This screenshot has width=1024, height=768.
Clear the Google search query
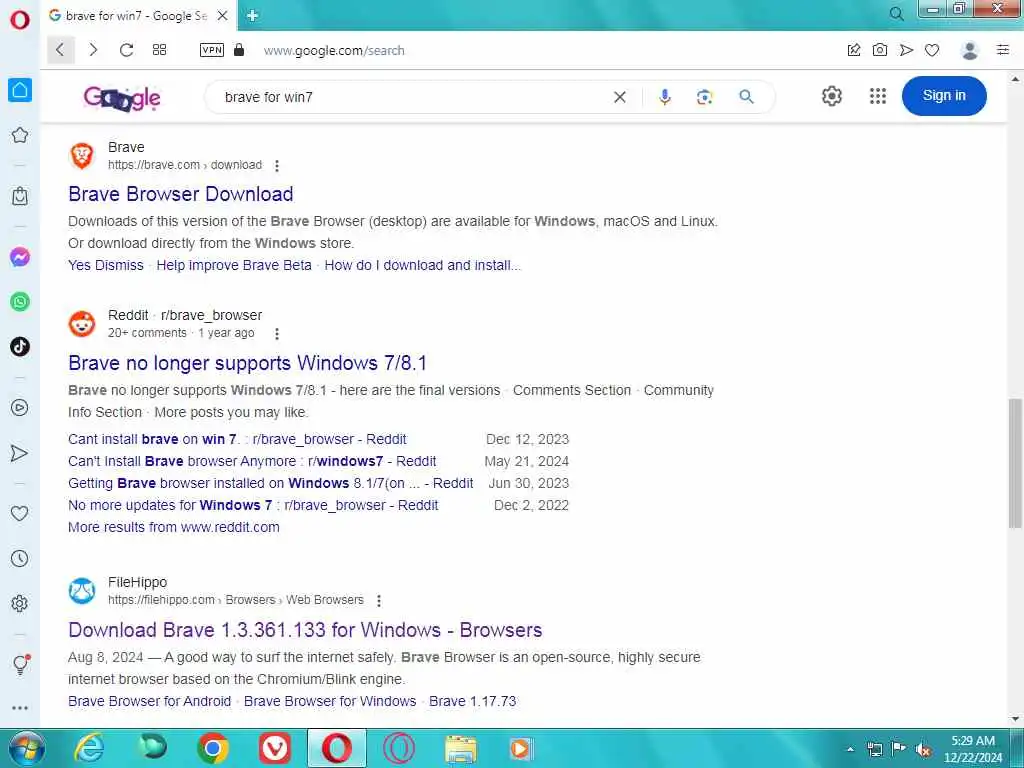tap(620, 97)
